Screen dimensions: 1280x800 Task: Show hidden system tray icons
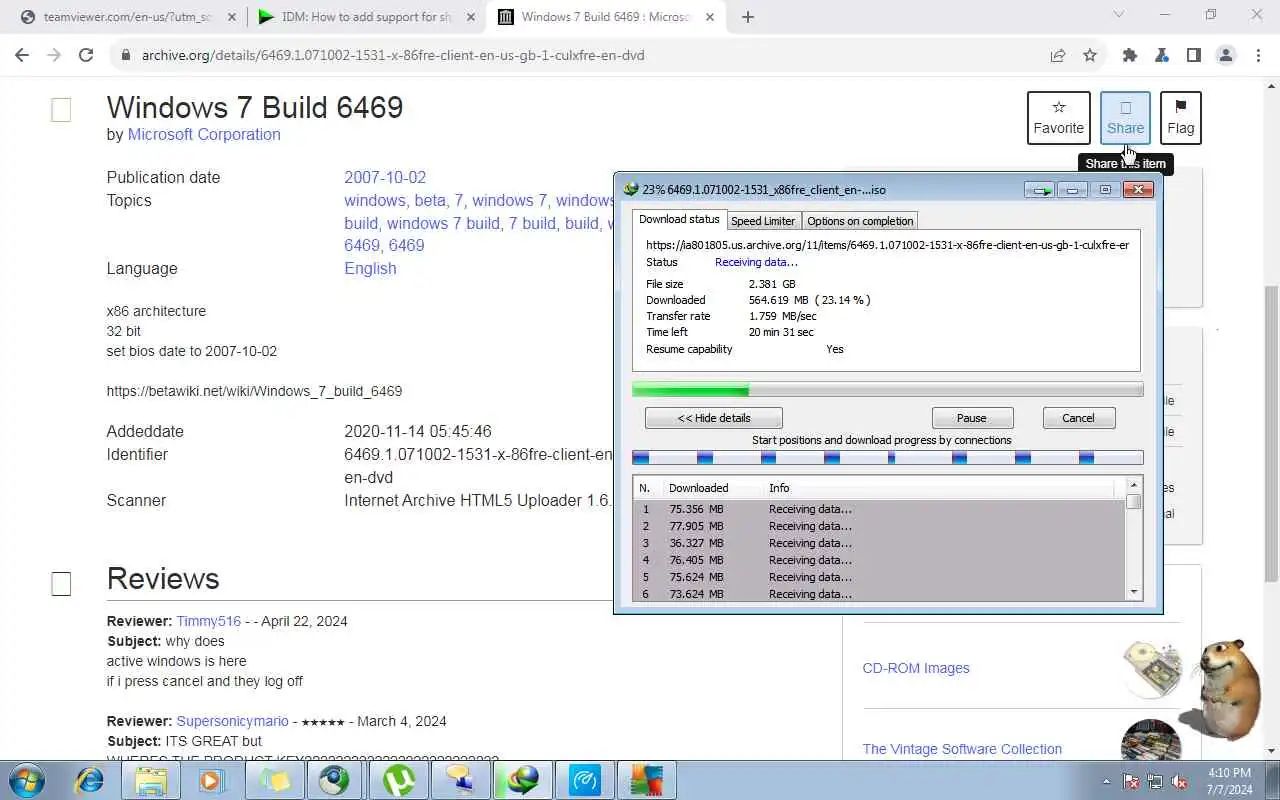coord(1106,781)
